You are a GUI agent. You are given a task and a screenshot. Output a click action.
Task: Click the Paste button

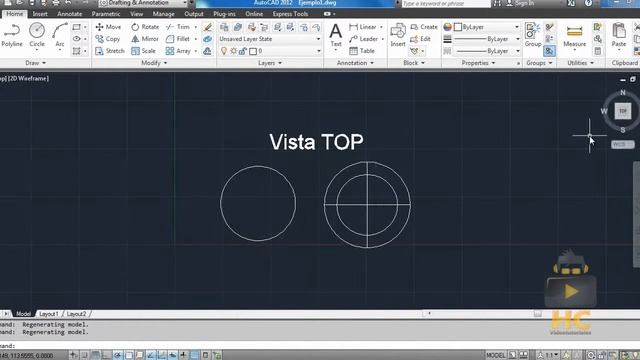619,35
